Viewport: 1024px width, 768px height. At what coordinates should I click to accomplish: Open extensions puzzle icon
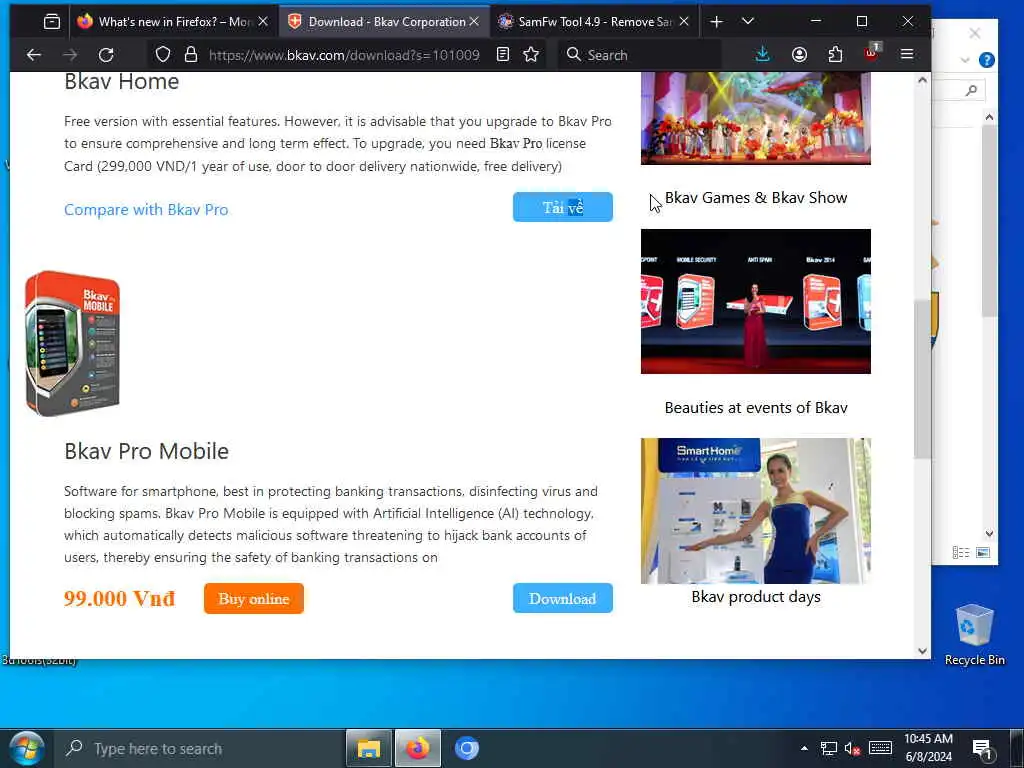[835, 55]
